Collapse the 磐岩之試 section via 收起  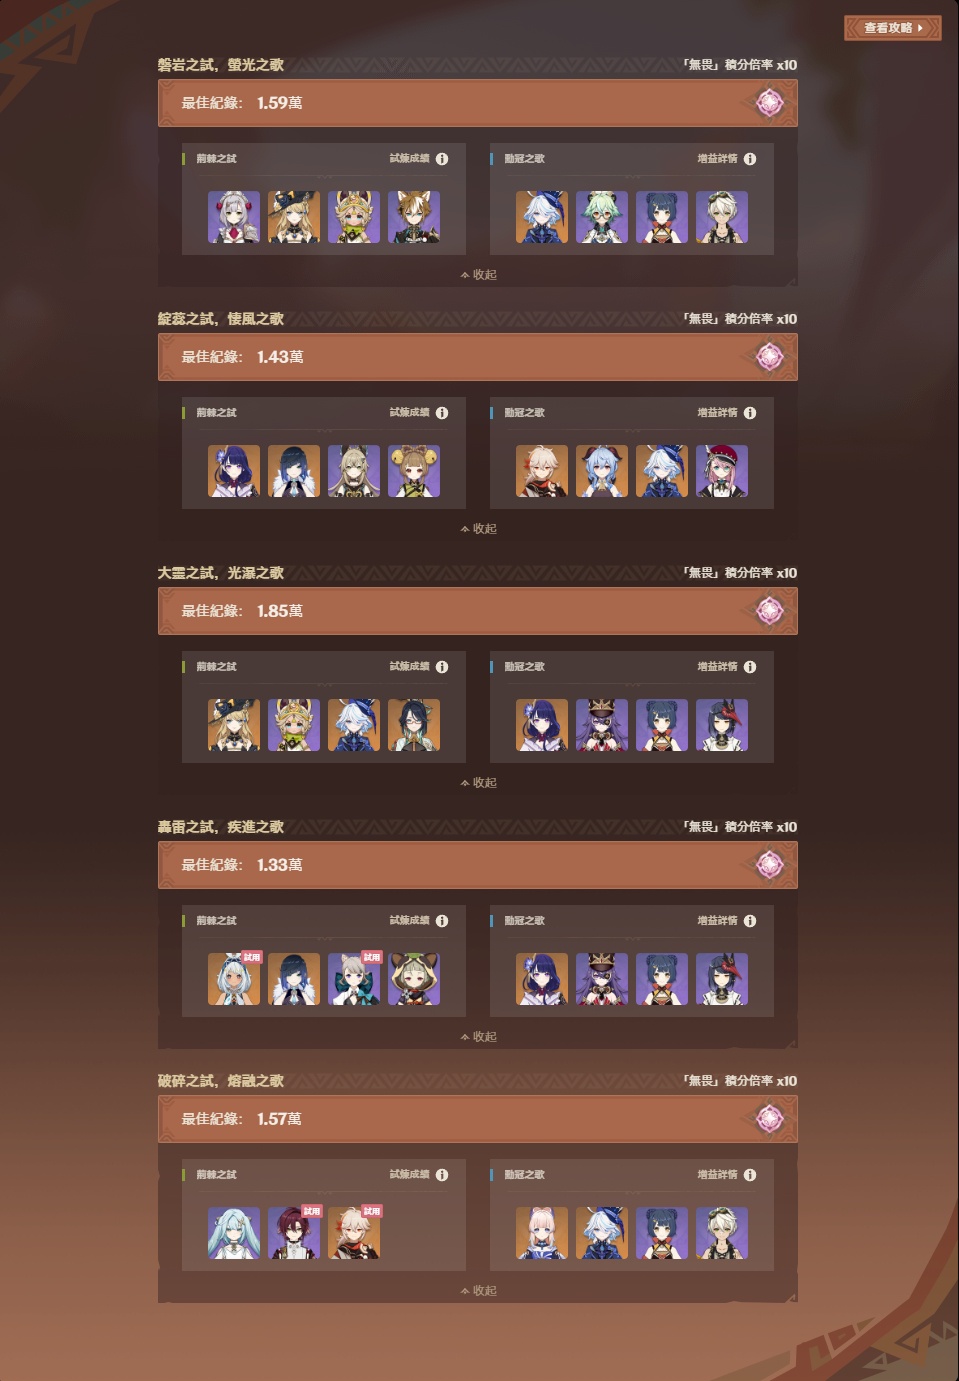point(478,275)
